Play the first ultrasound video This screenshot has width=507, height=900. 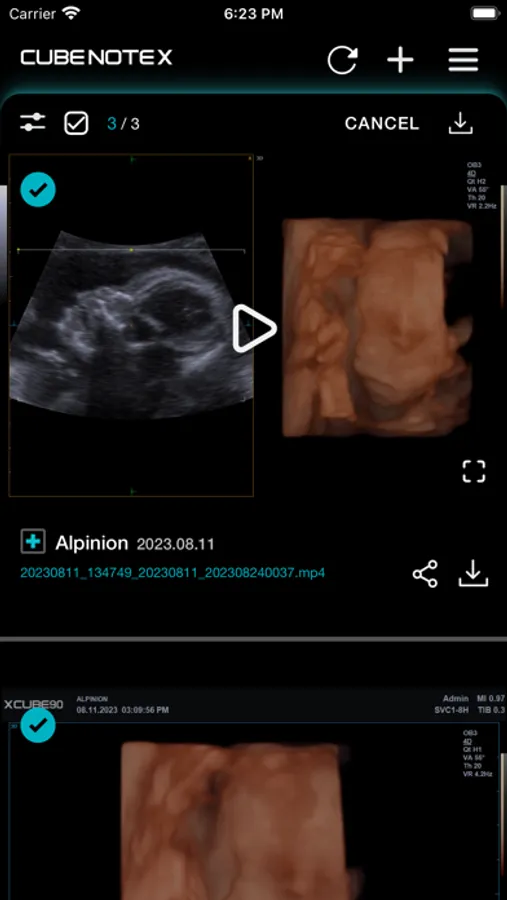pyautogui.click(x=254, y=329)
